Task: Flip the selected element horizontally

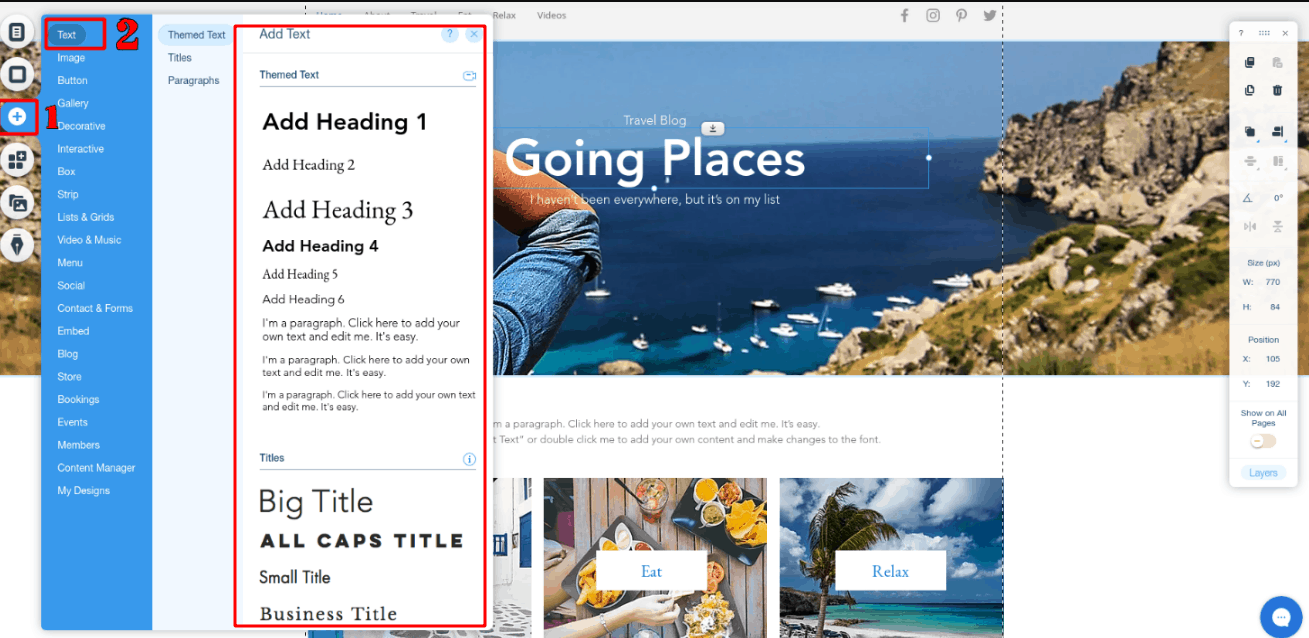Action: (1249, 226)
